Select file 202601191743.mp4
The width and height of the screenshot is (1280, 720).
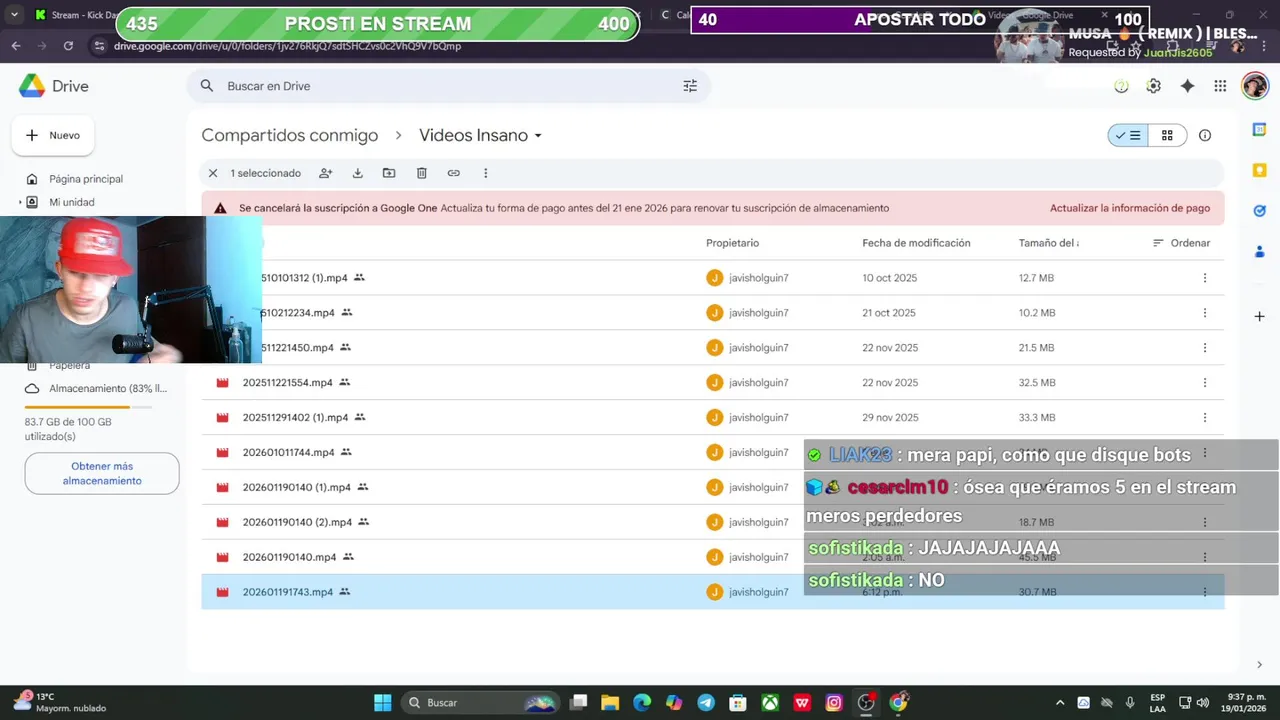click(x=287, y=592)
